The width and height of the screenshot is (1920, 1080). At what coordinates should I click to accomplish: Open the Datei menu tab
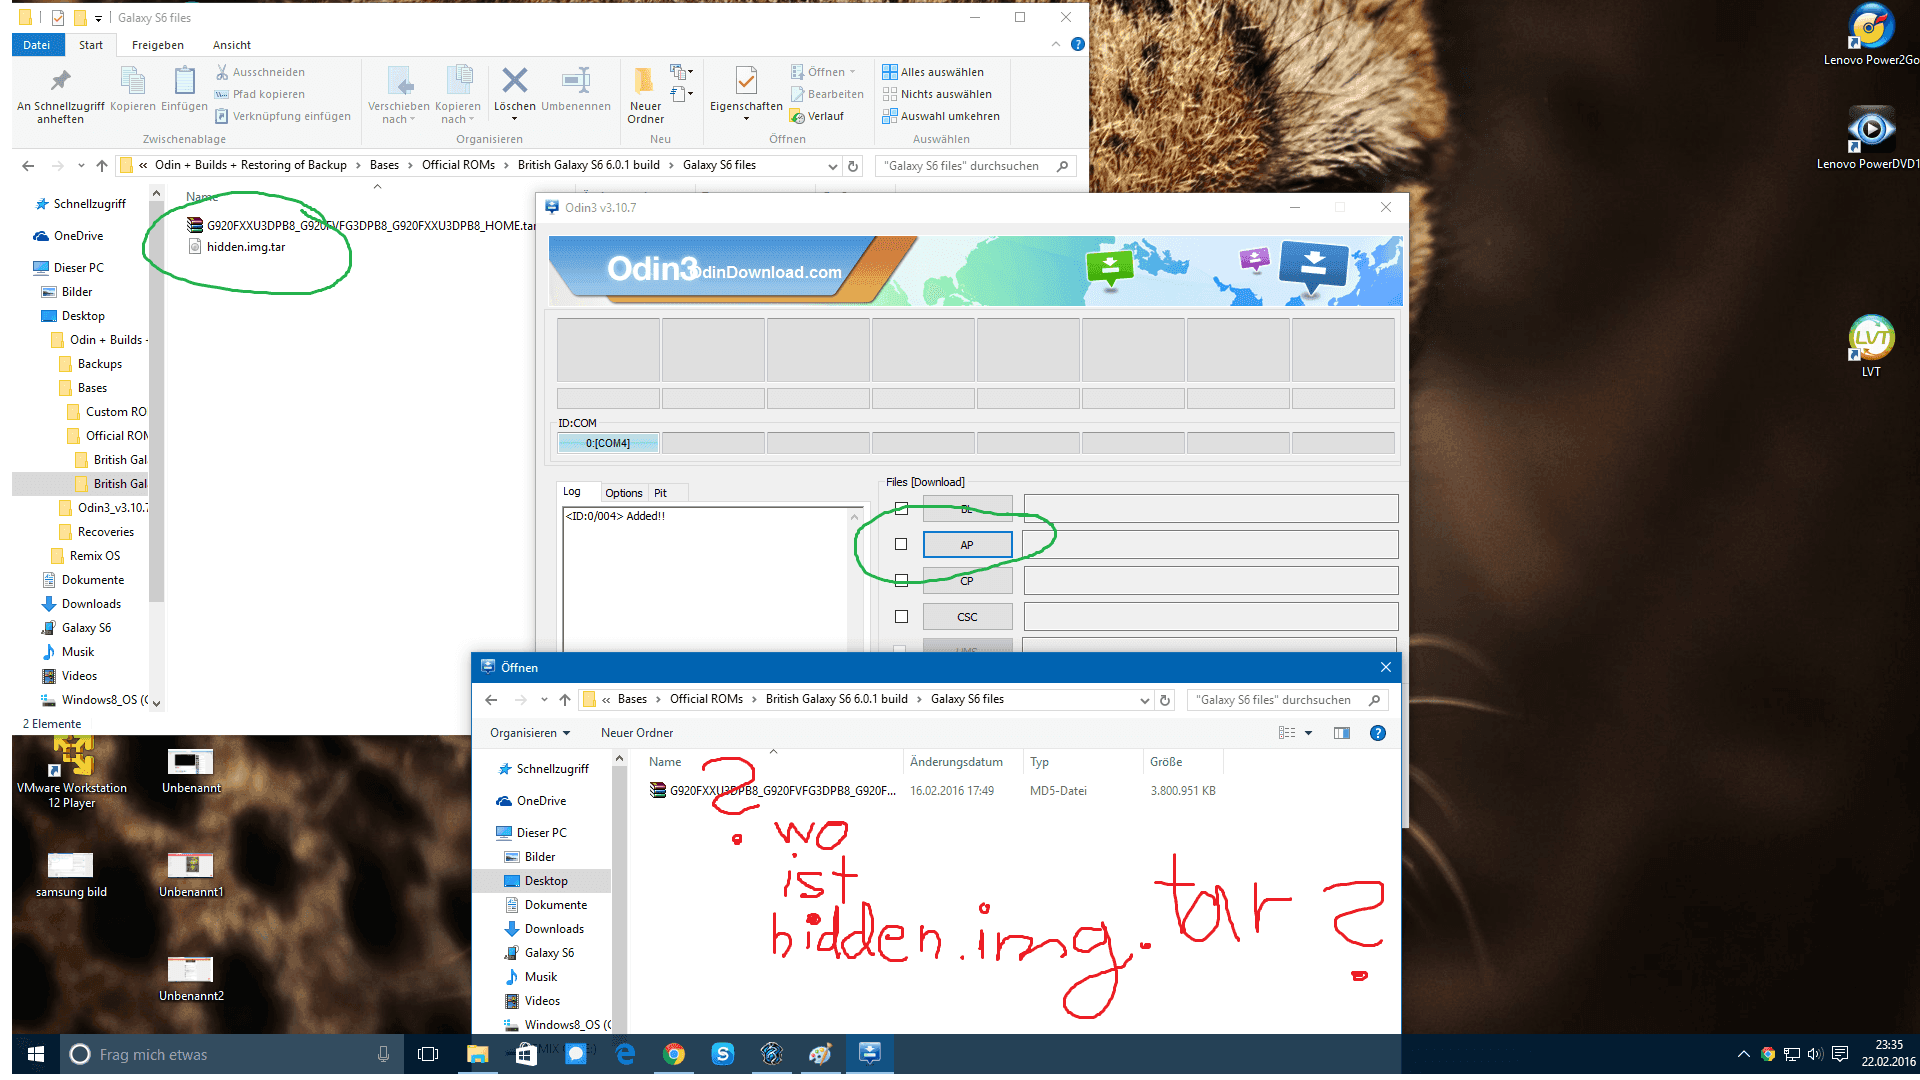pyautogui.click(x=37, y=45)
